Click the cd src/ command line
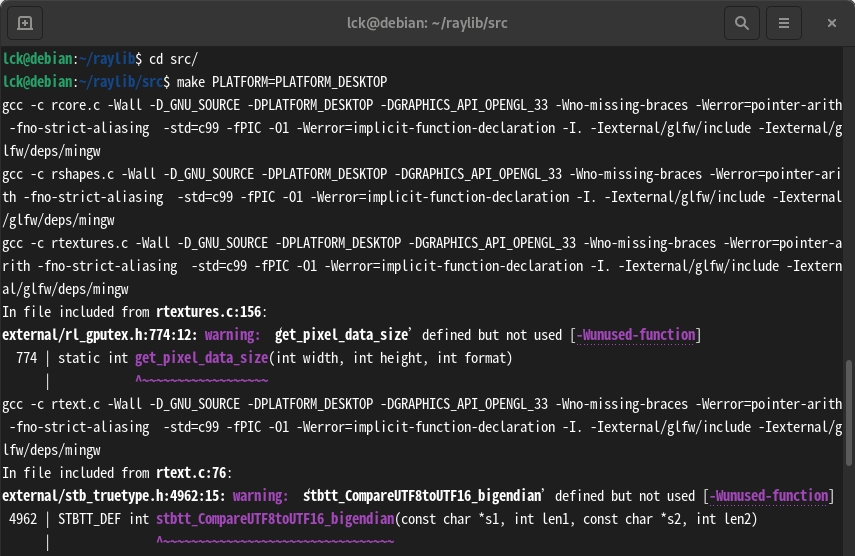The image size is (855, 556). 173,59
